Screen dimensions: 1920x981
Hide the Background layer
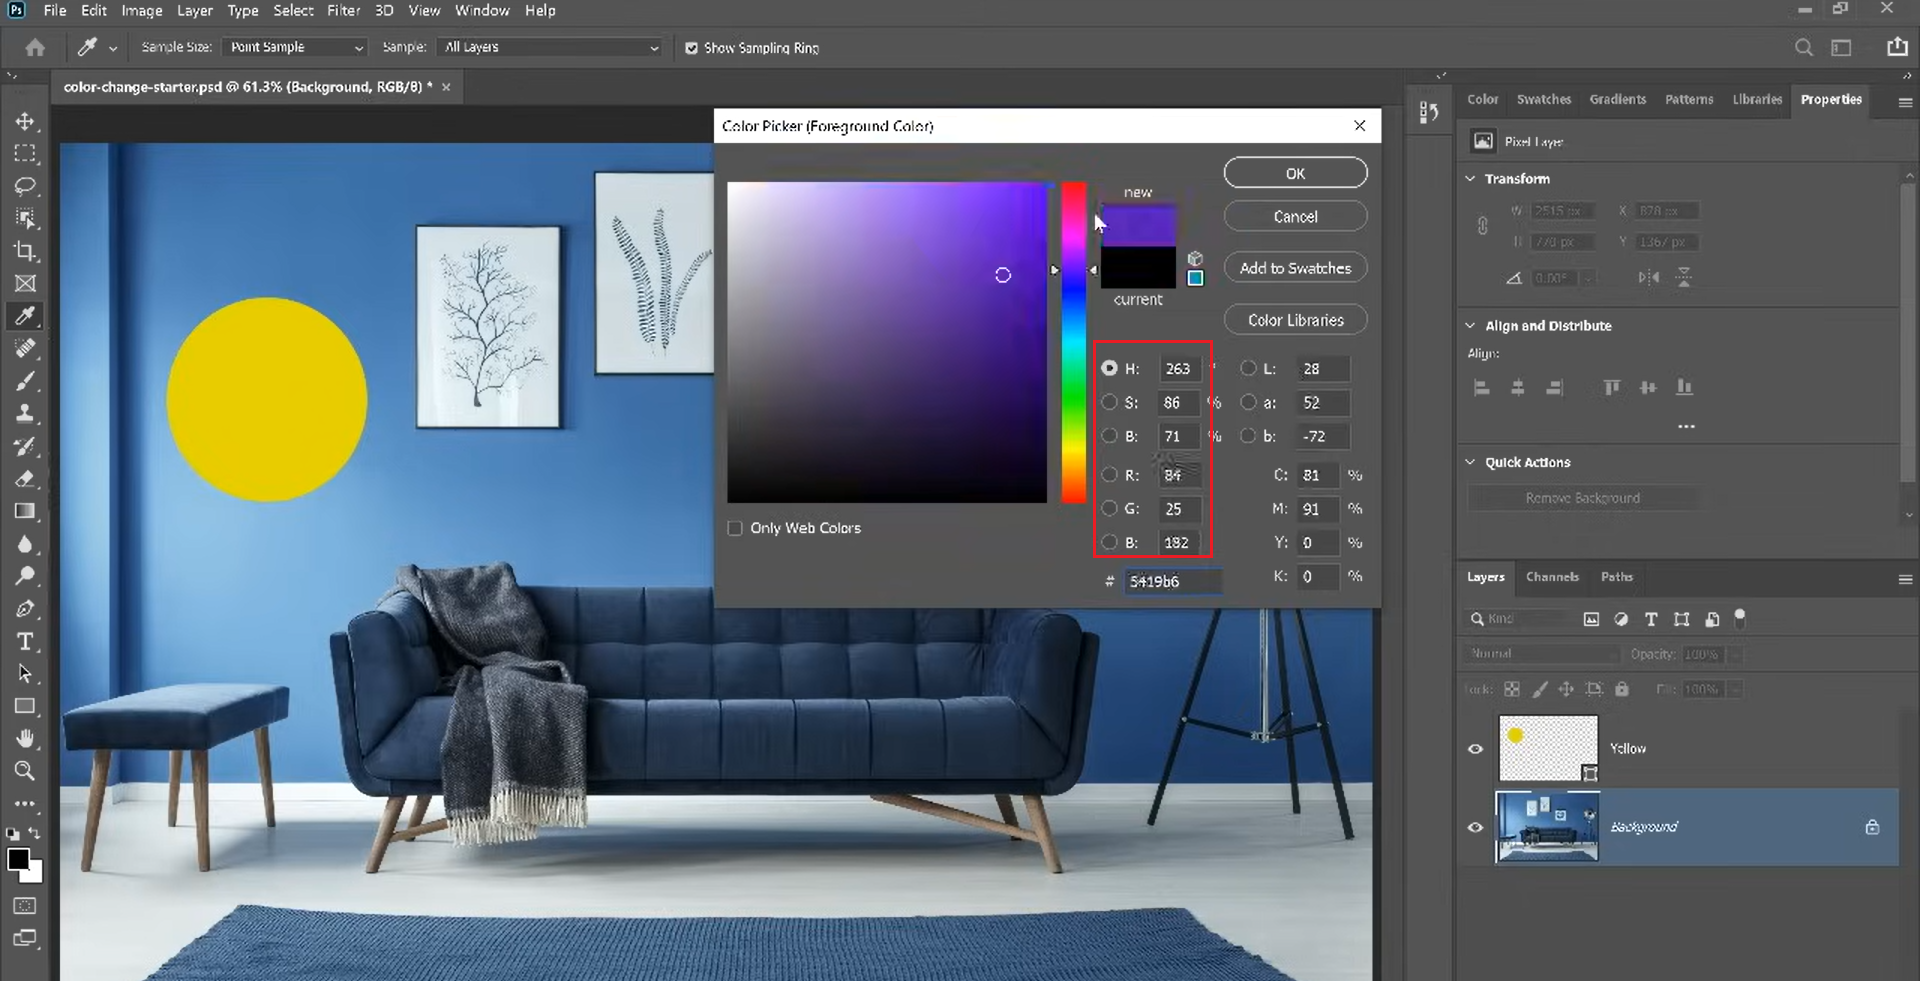click(x=1476, y=827)
